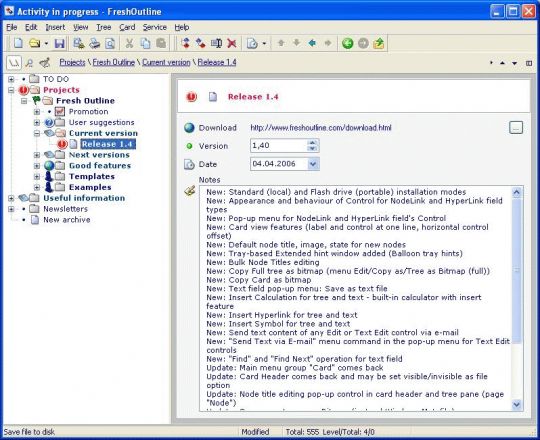Open the Edit menu
The image size is (540, 440).
click(31, 27)
